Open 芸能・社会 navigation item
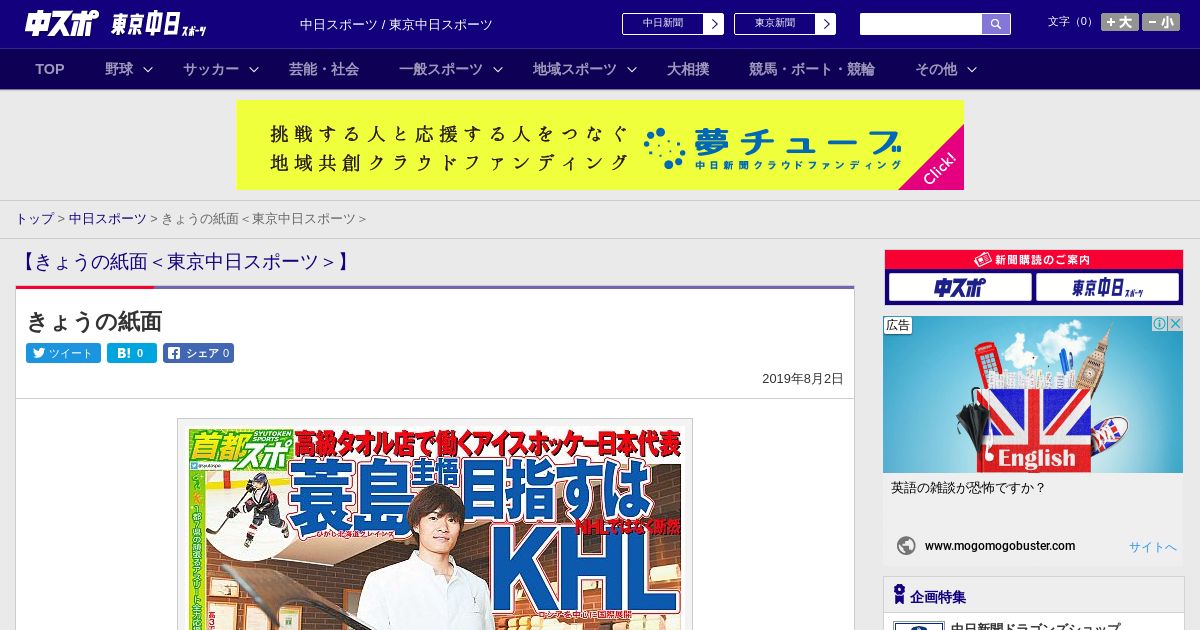The height and width of the screenshot is (630, 1200). [324, 69]
